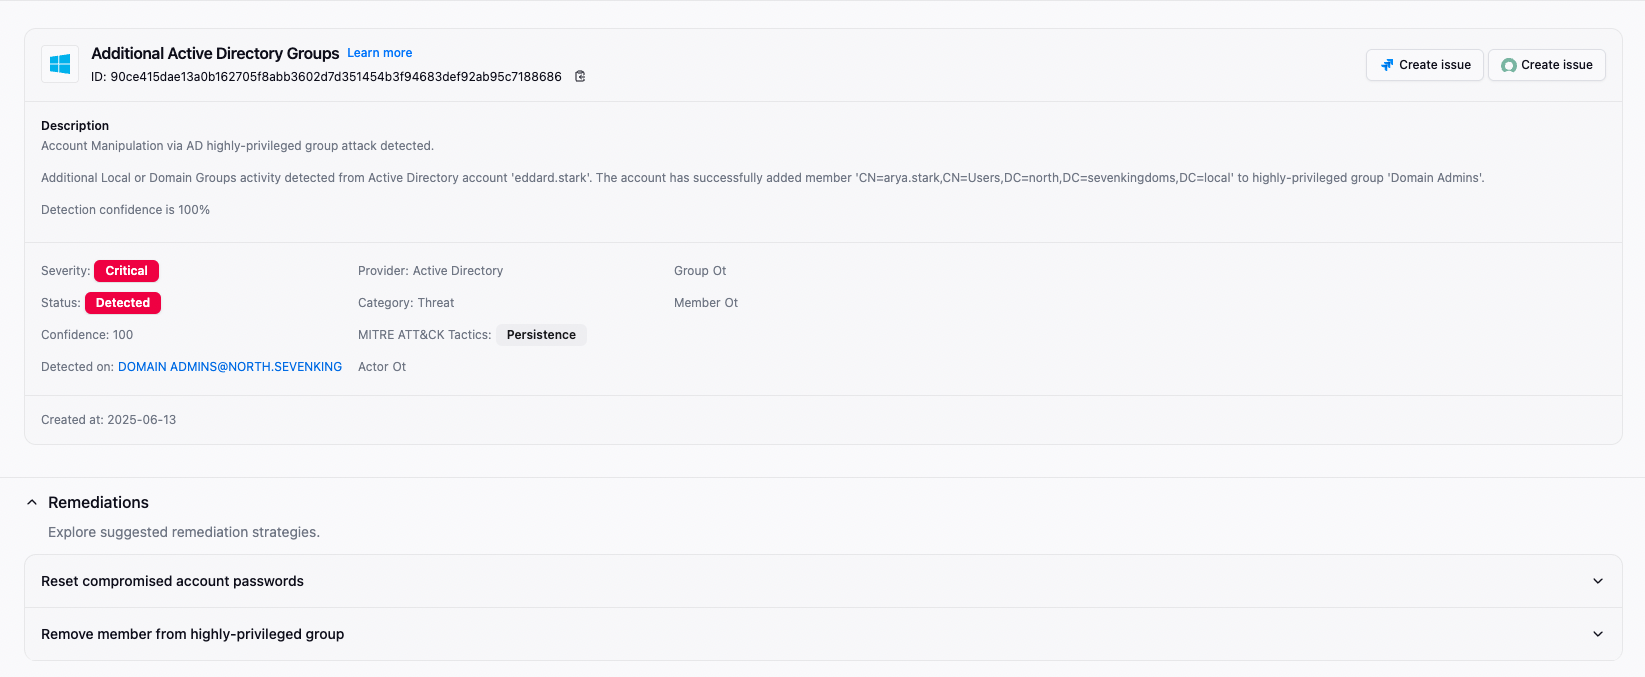Click 'Created at: 2025-06-13' text
The height and width of the screenshot is (677, 1645).
click(108, 420)
